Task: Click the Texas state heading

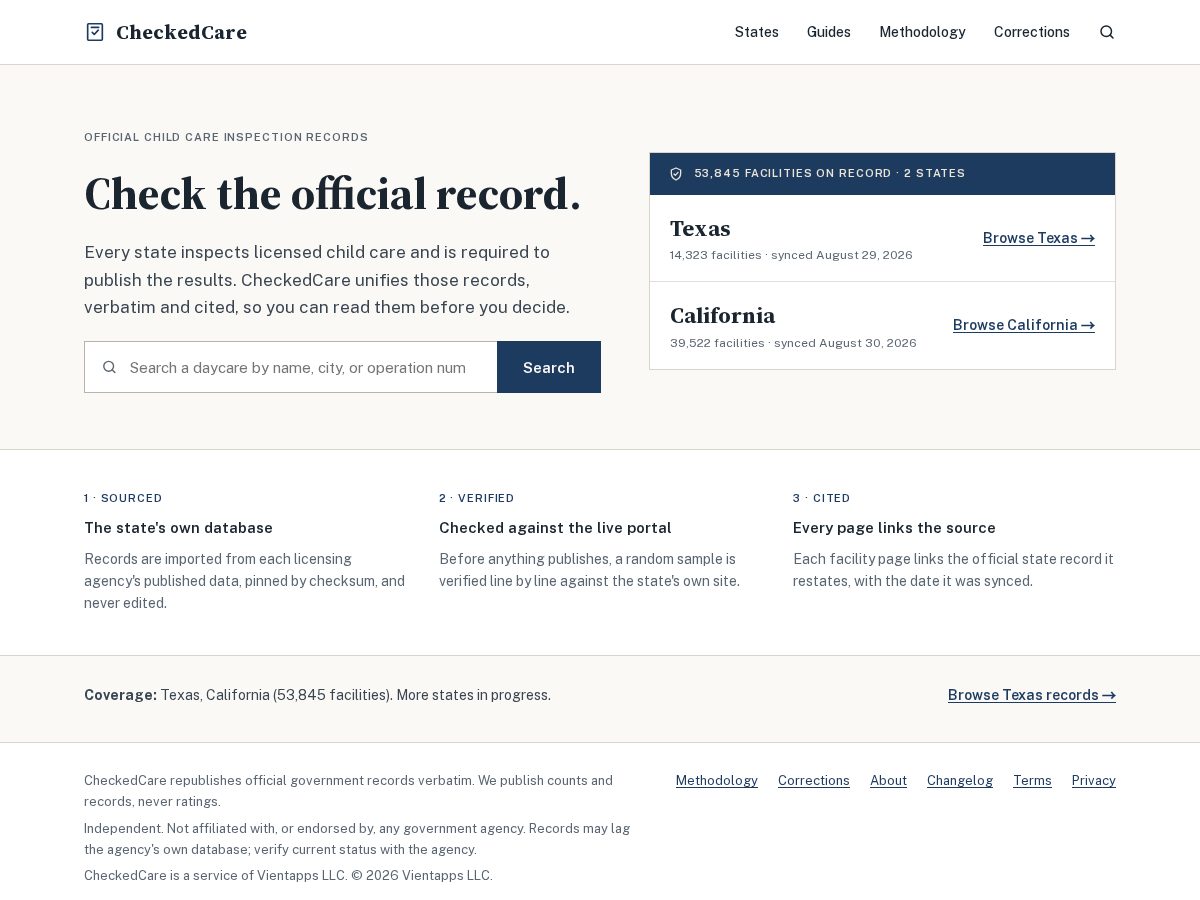Action: click(700, 228)
